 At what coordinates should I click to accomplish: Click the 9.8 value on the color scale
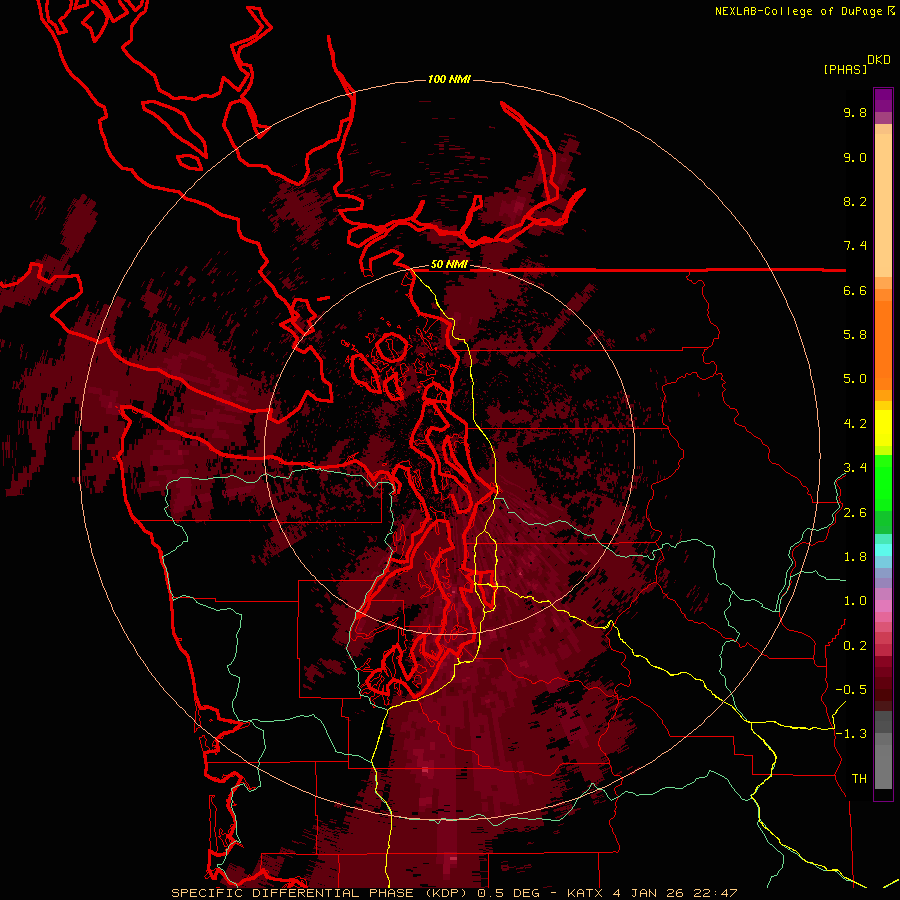pos(855,112)
